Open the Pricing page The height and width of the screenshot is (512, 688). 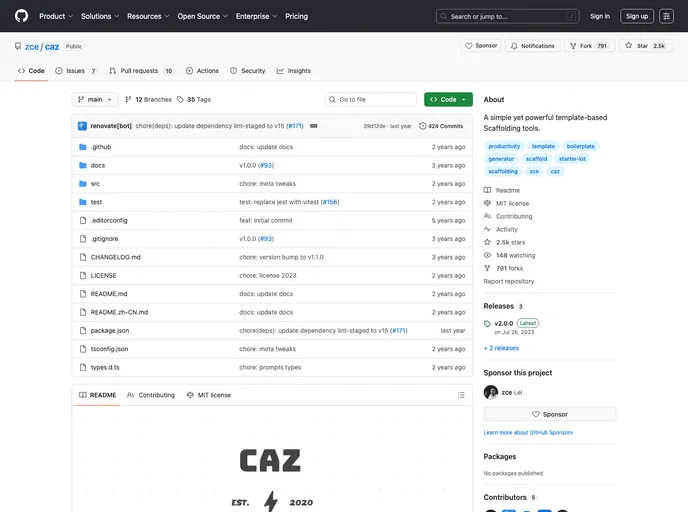pyautogui.click(x=297, y=16)
